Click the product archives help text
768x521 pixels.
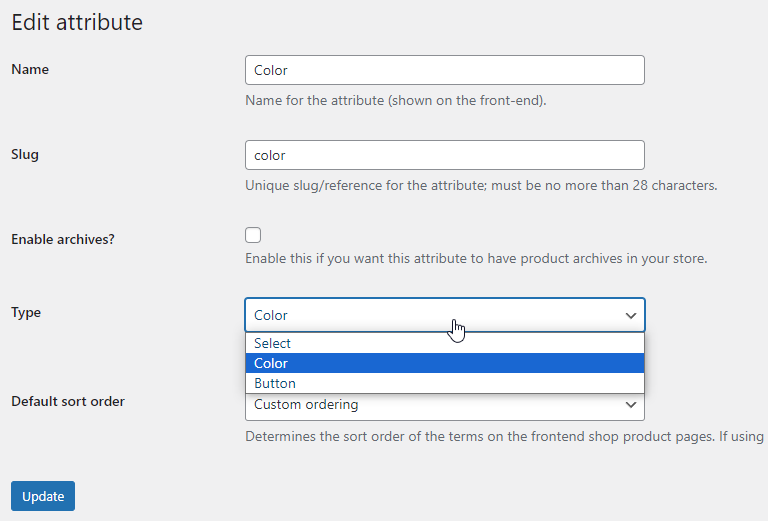[x=476, y=258]
